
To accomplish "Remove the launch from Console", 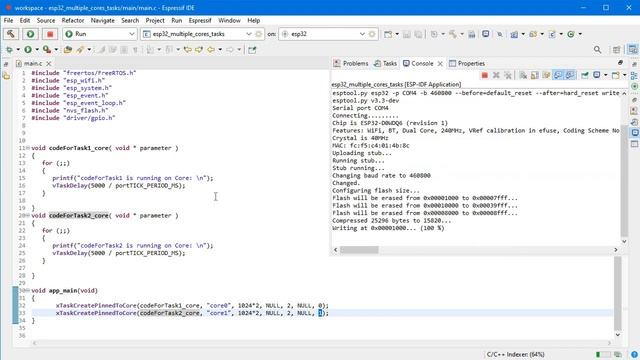I will point(496,75).
